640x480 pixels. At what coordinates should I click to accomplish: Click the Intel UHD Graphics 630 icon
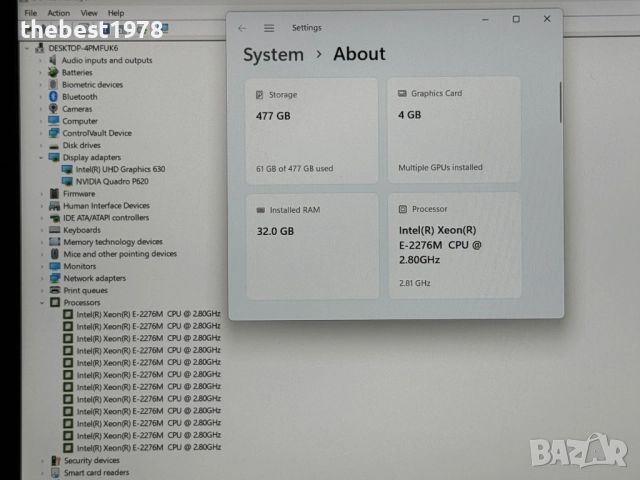pos(67,169)
